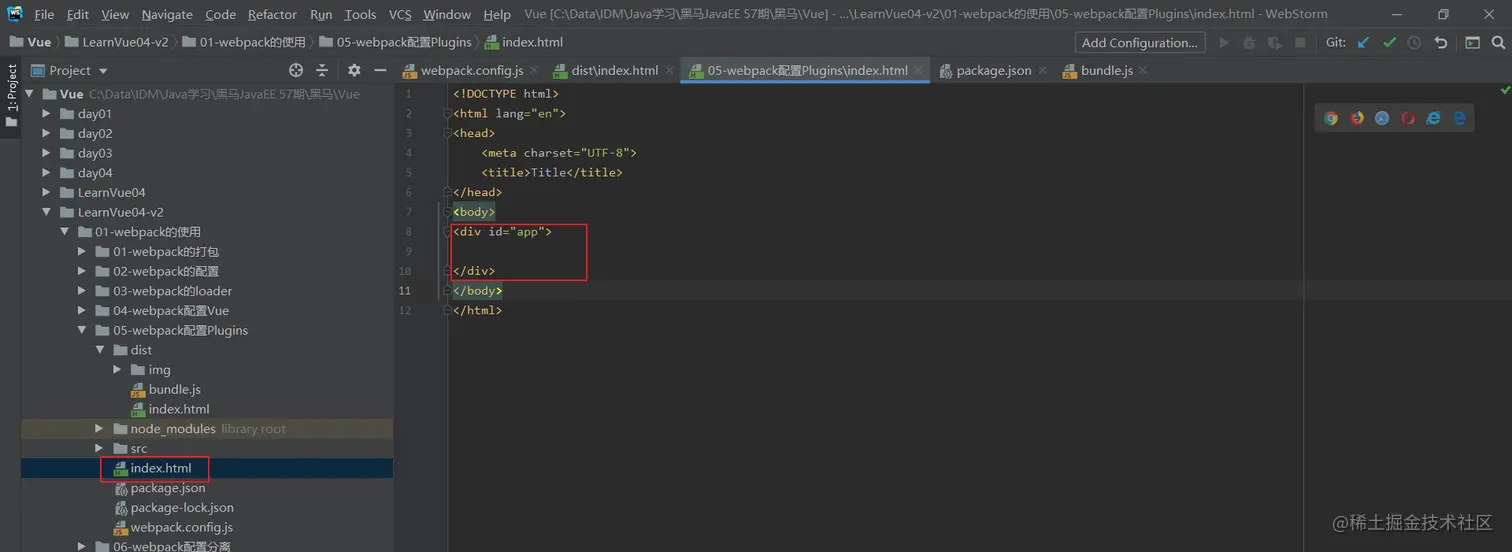Select bundle.js in dist folder tree

(x=175, y=389)
